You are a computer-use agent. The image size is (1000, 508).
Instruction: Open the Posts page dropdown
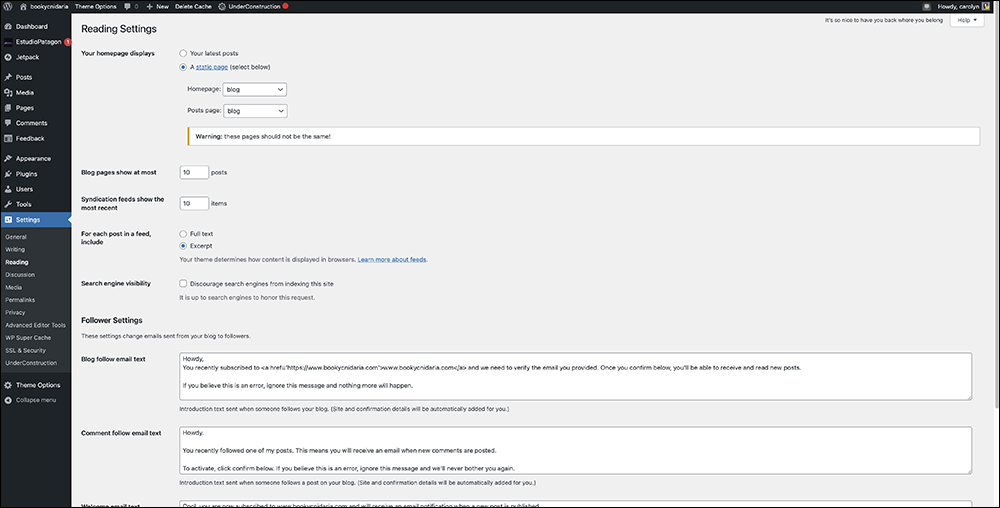255,111
